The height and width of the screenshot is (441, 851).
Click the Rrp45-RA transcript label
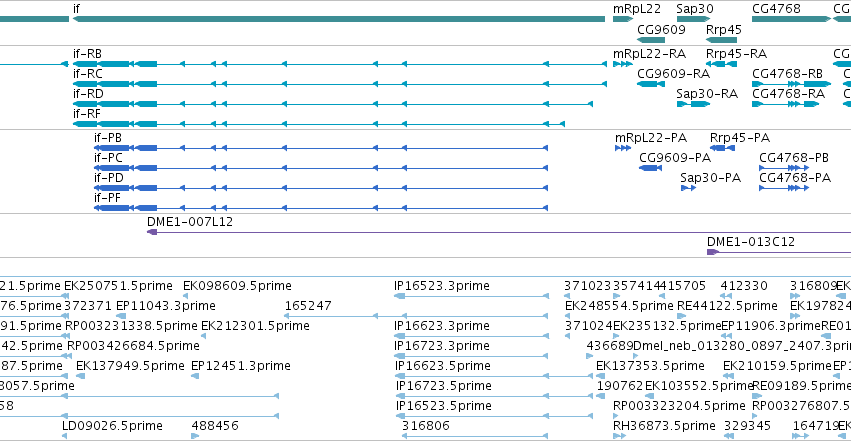[736, 54]
